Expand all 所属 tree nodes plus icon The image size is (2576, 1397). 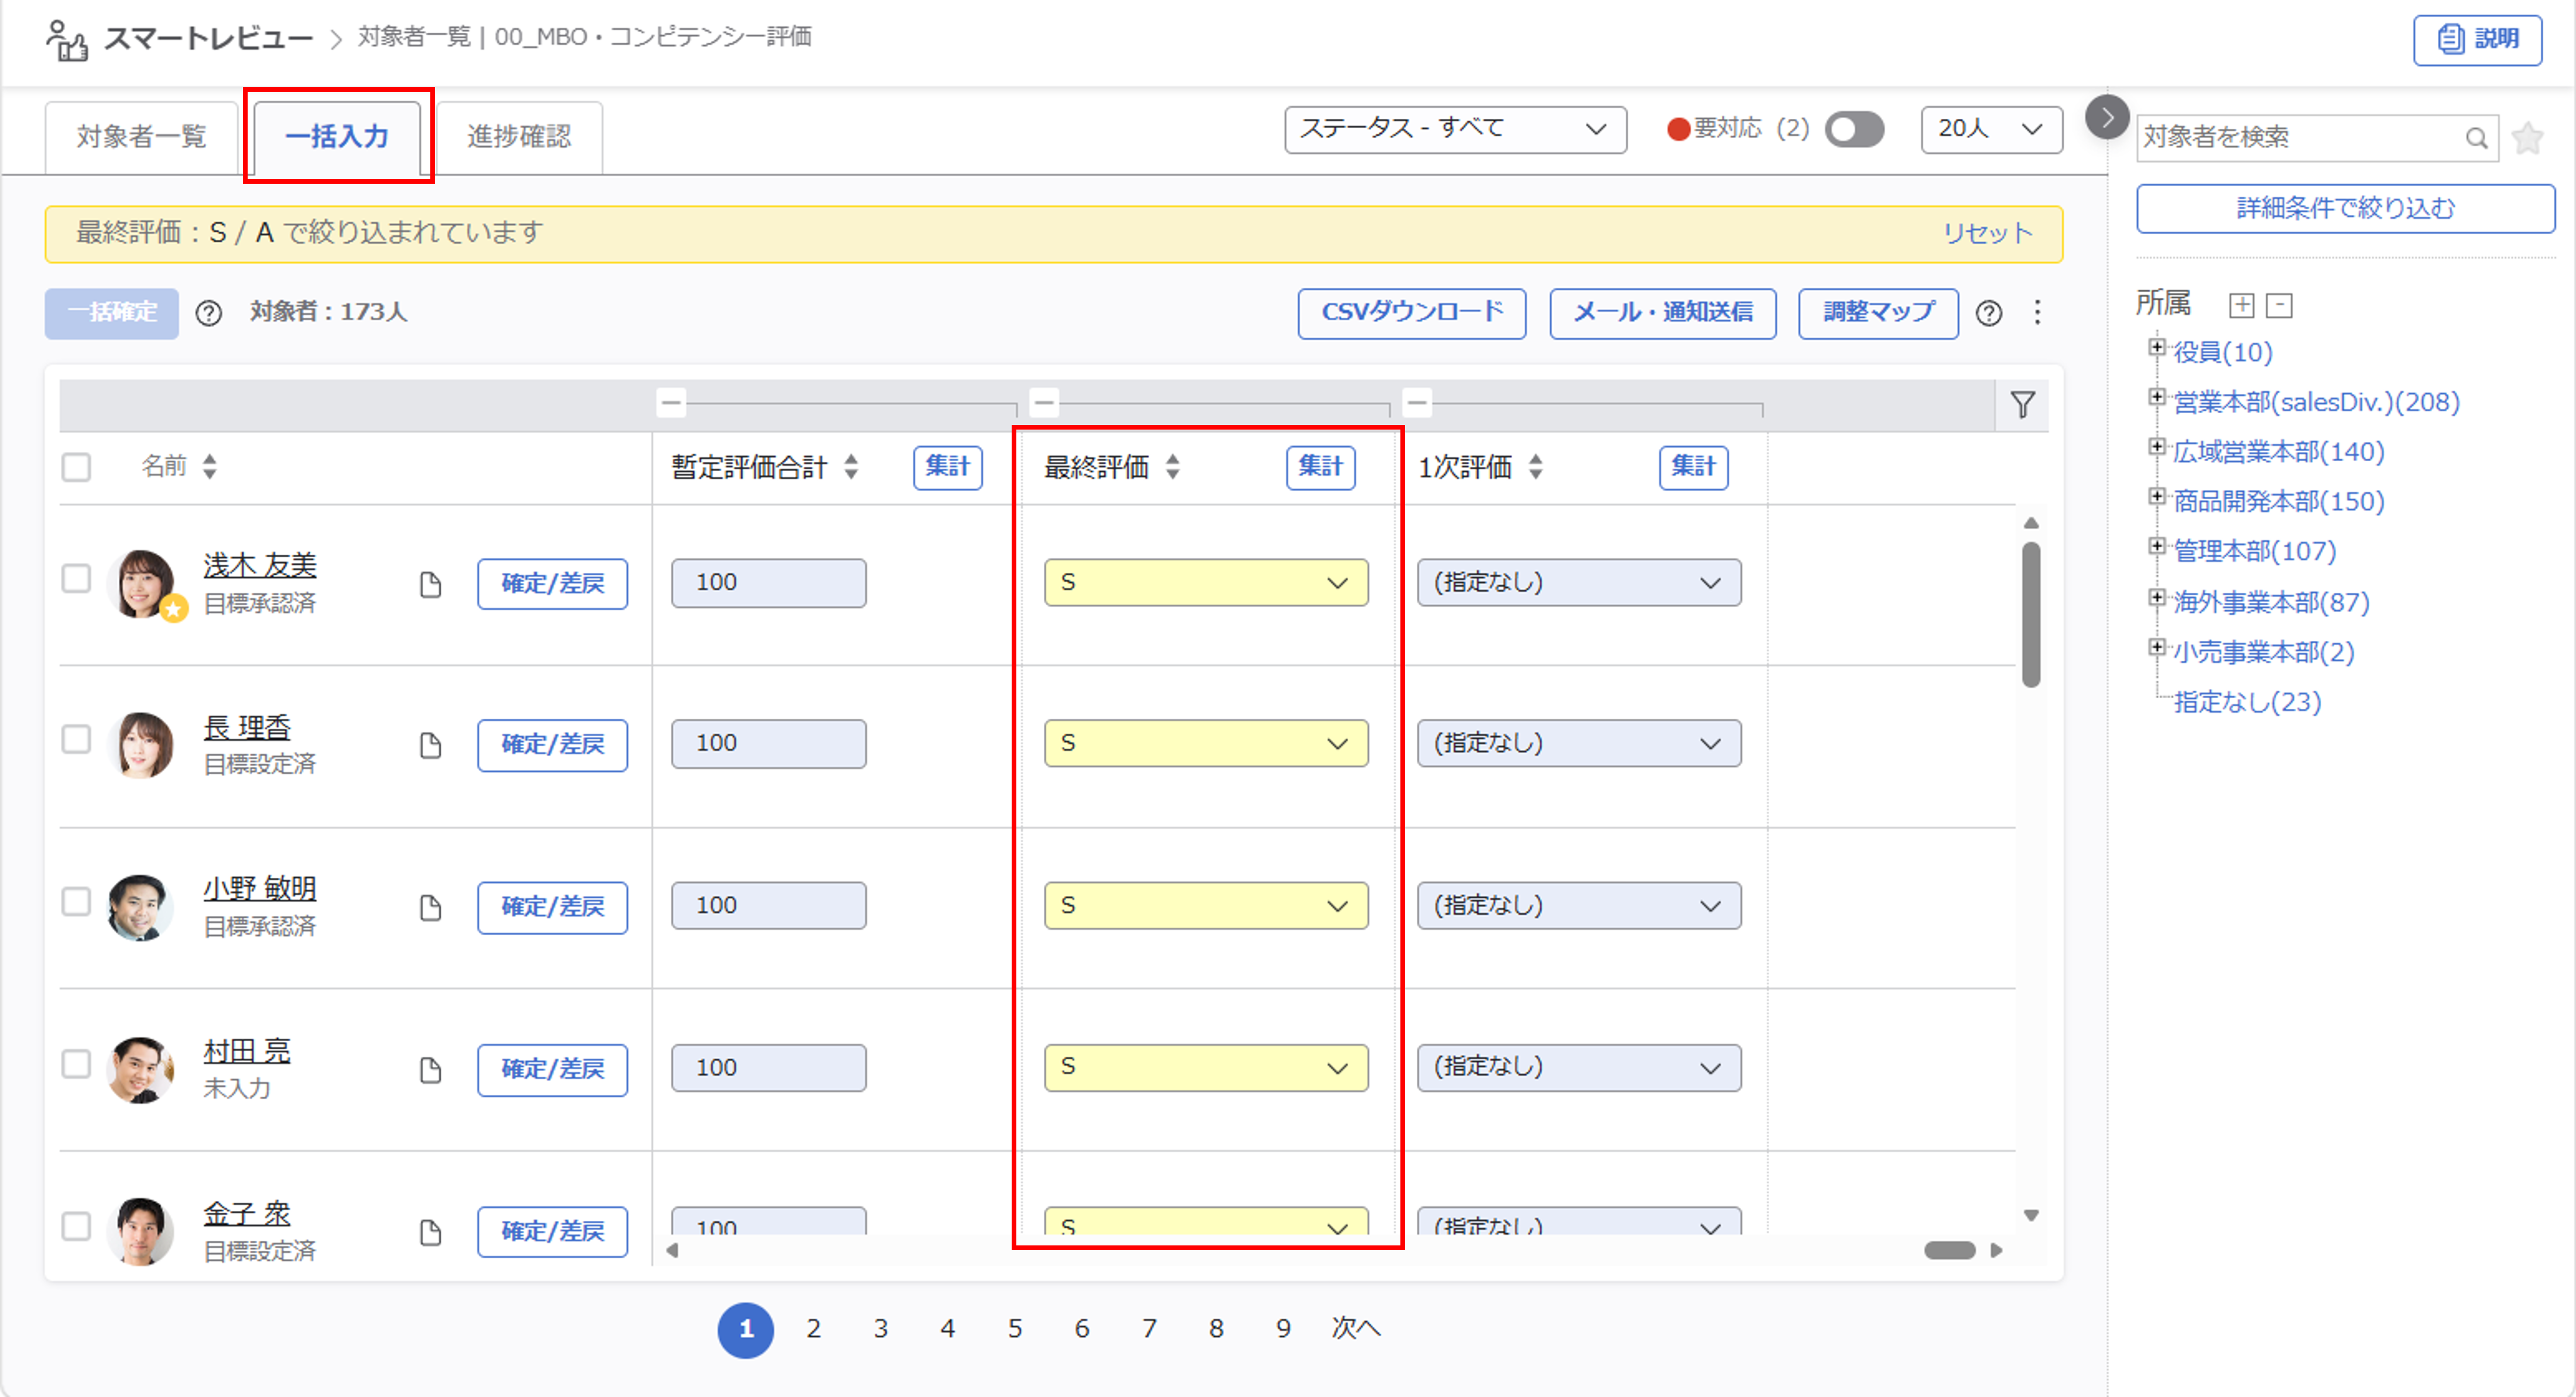click(x=2241, y=305)
